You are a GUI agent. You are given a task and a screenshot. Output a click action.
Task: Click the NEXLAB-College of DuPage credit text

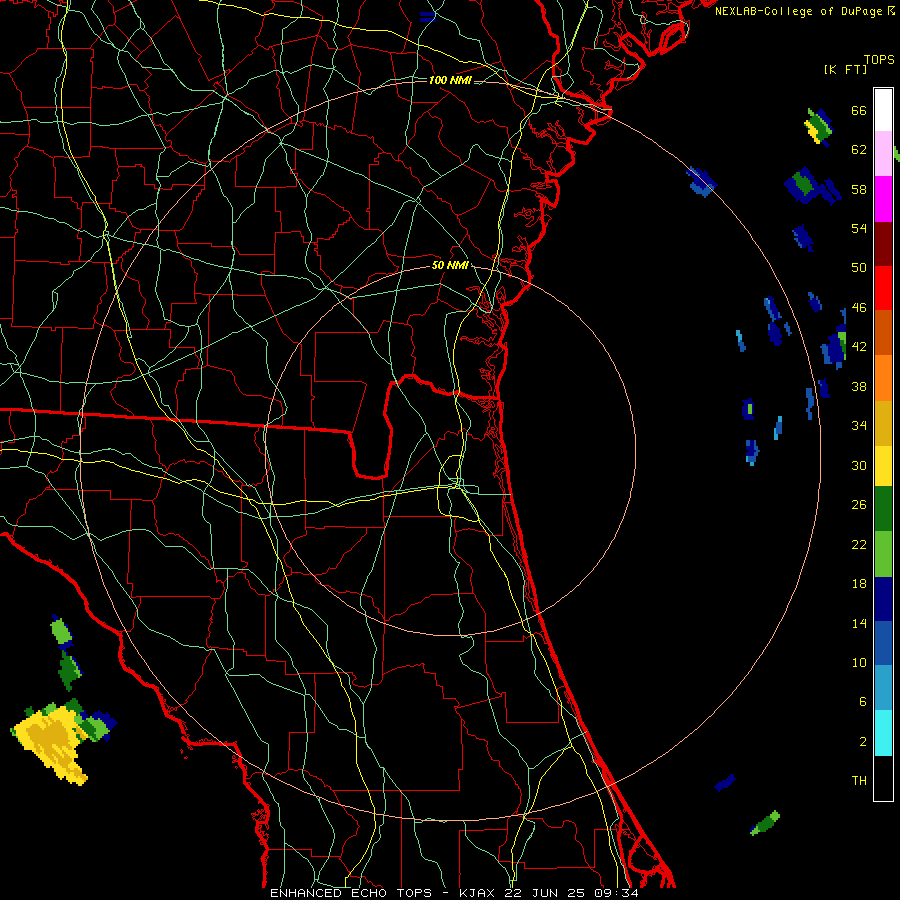799,11
